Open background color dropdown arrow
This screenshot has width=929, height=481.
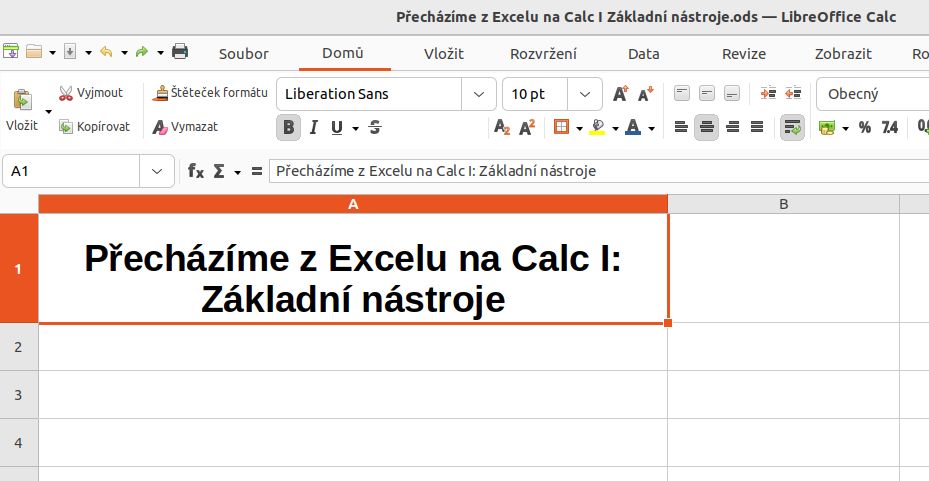click(x=616, y=129)
